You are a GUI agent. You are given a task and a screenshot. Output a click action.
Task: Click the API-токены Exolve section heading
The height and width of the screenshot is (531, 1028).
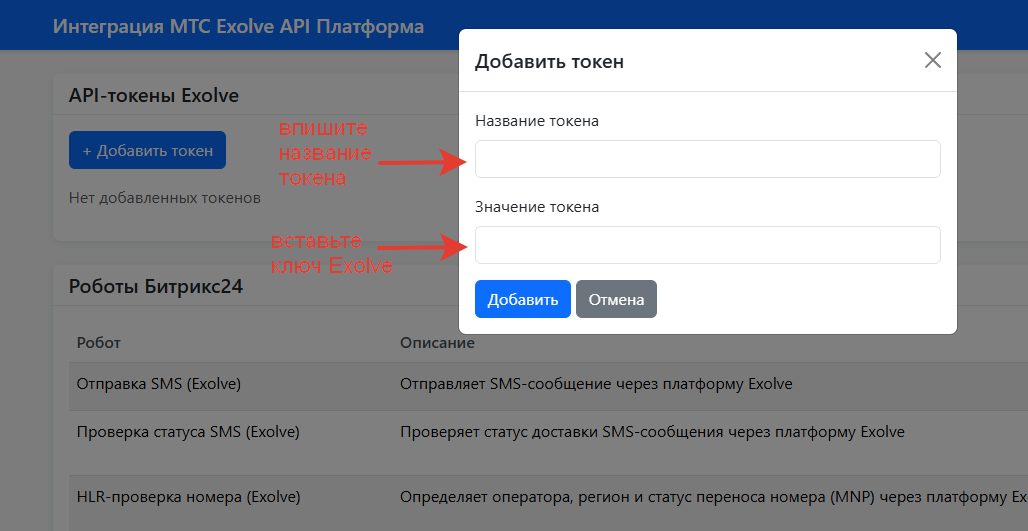153,95
